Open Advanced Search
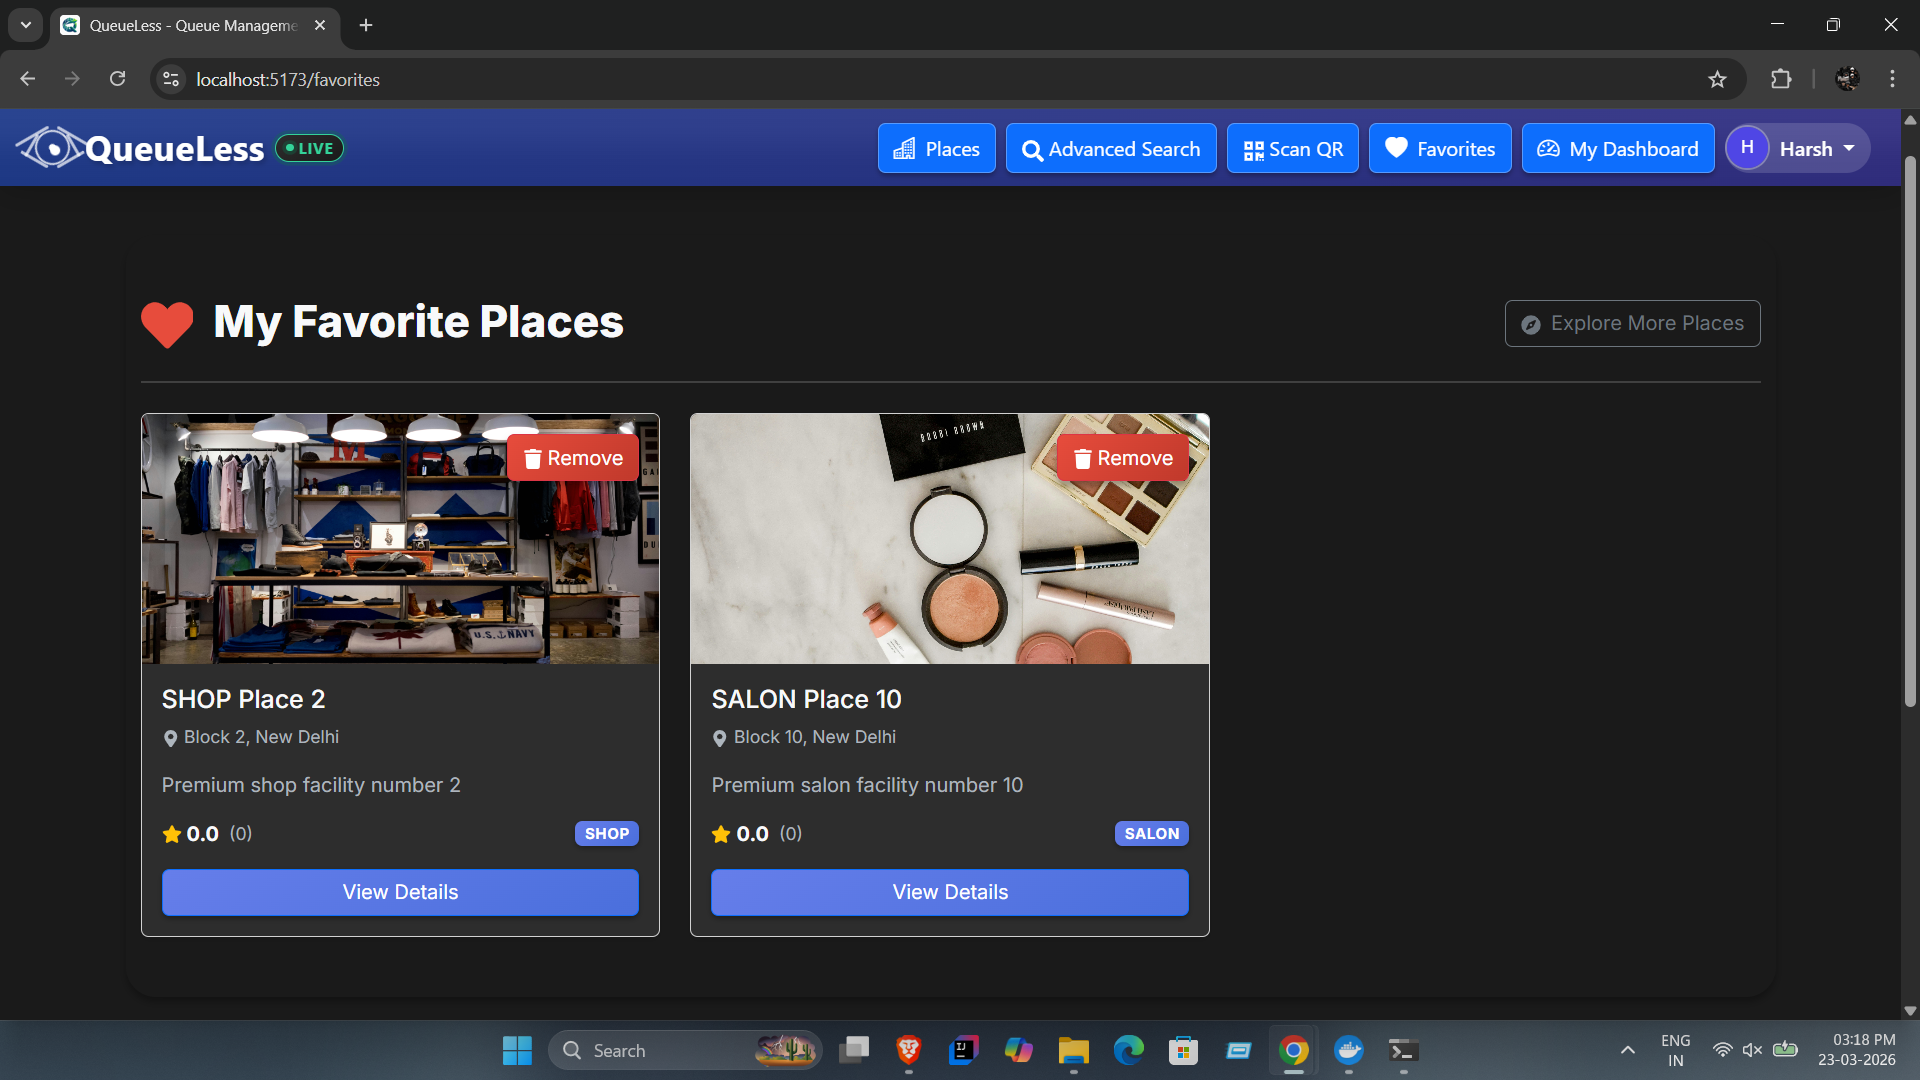Screen dimensions: 1920x1080 (1110, 149)
